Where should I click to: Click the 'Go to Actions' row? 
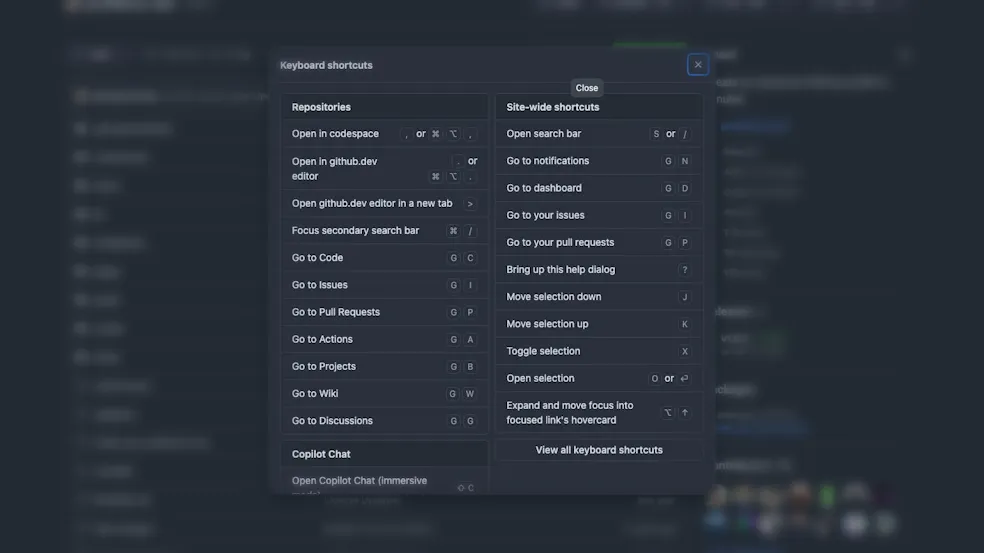[385, 339]
